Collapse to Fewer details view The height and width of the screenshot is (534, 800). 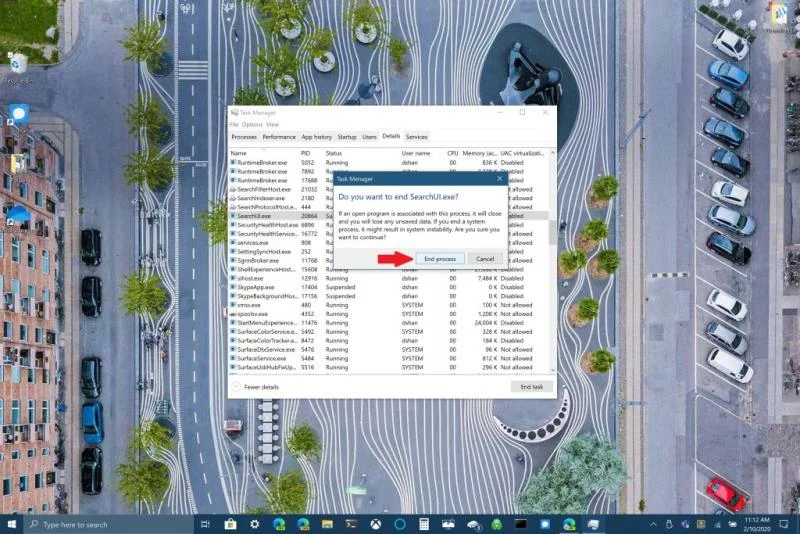click(x=256, y=387)
